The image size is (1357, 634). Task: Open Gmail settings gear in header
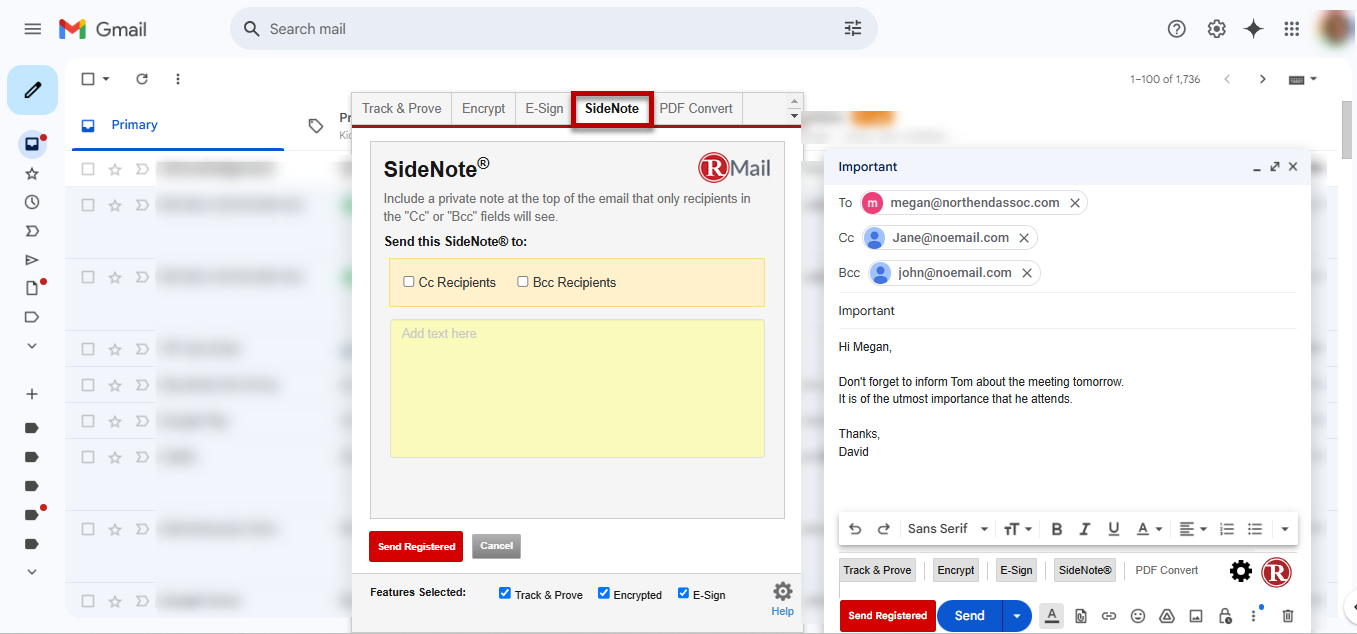[x=1216, y=29]
